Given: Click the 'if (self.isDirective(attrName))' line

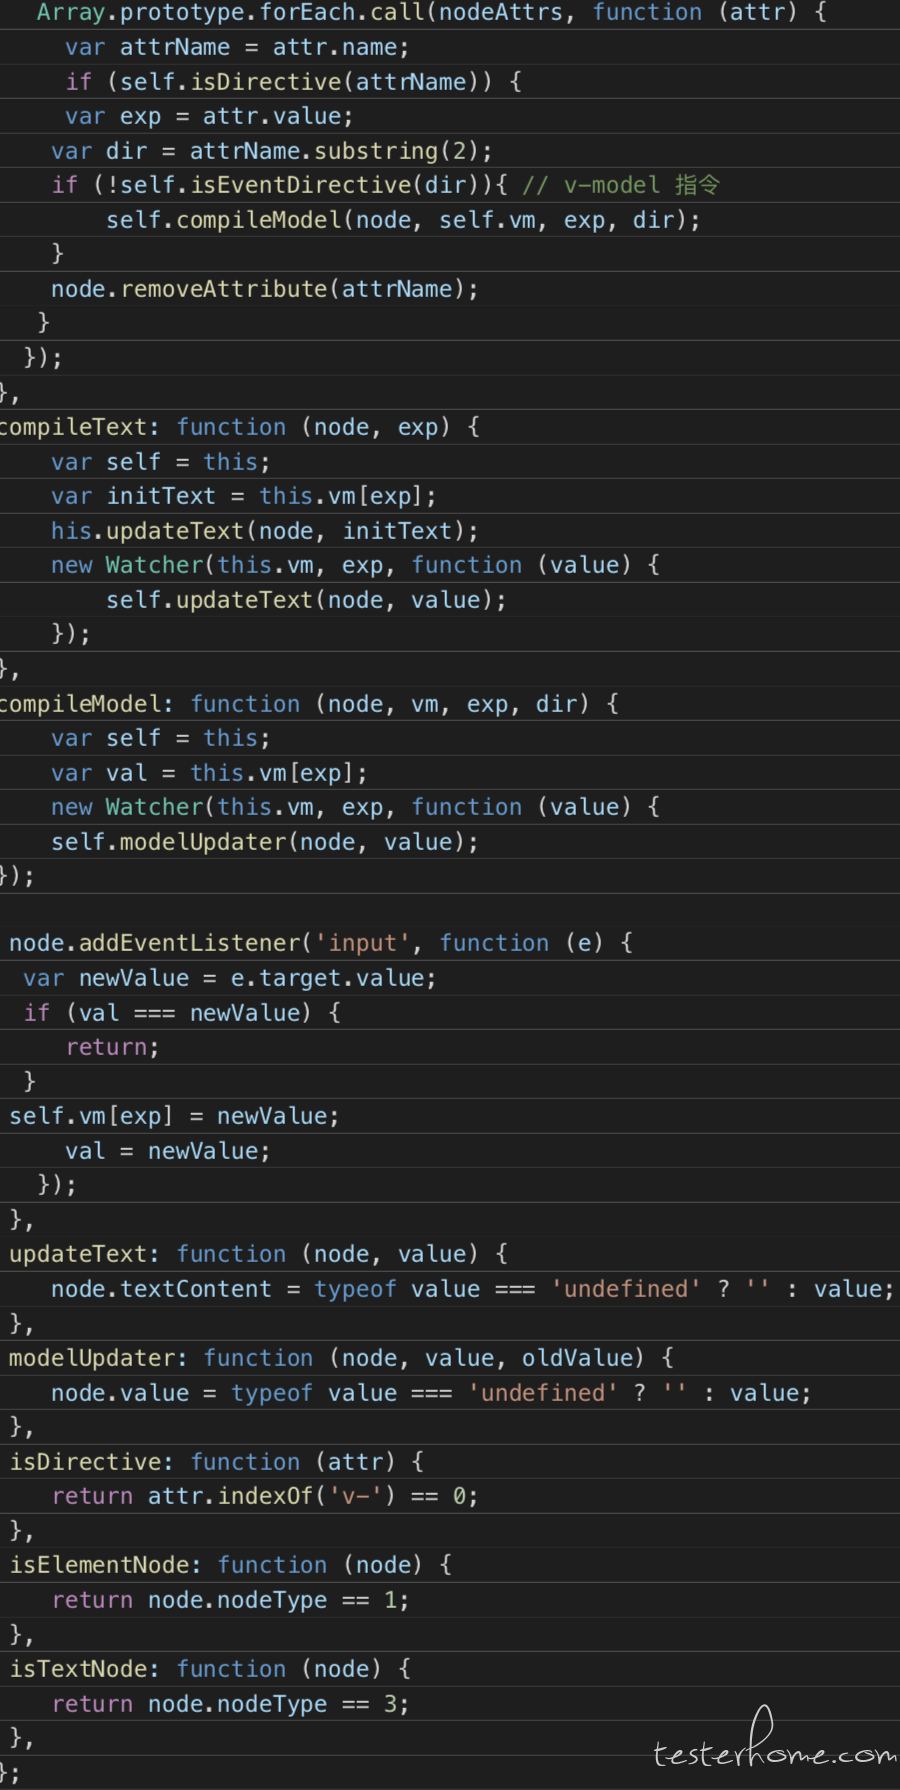Looking at the screenshot, I should coord(294,82).
